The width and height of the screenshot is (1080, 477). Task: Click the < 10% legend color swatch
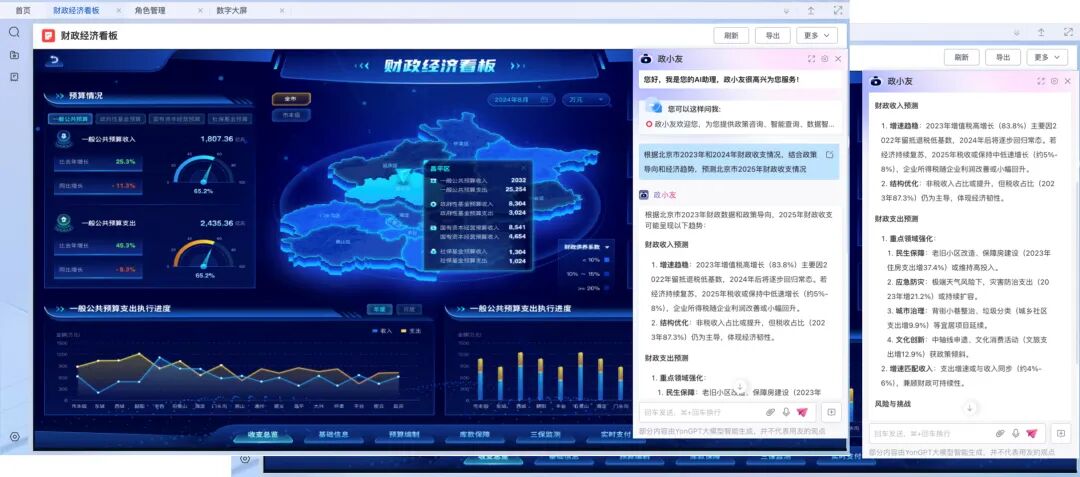point(606,260)
